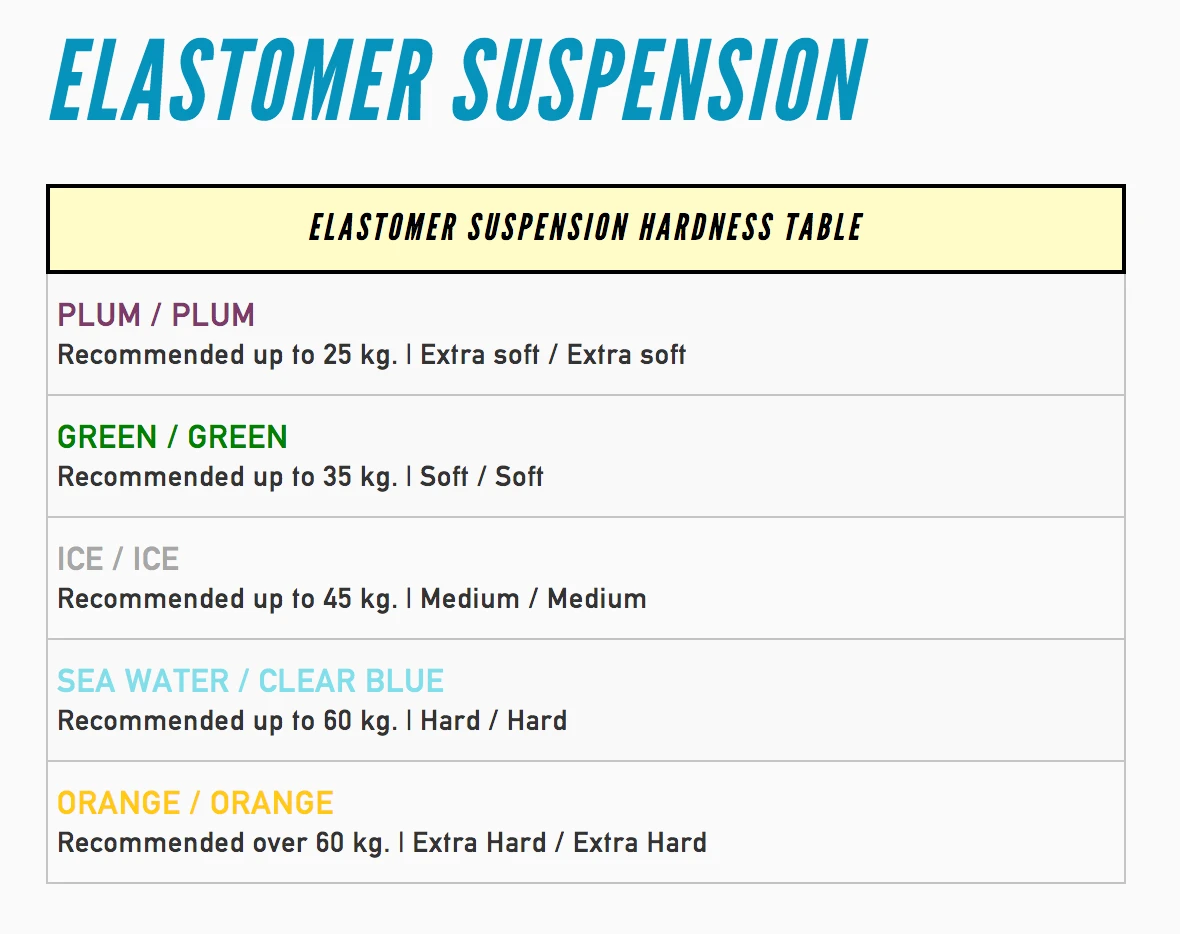Select the ORANGE / ORANGE row title

pyautogui.click(x=195, y=803)
